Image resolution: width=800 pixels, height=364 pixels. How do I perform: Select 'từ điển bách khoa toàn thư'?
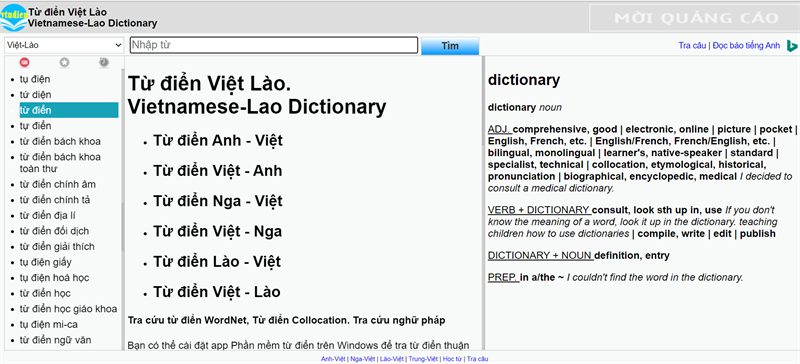[60, 163]
